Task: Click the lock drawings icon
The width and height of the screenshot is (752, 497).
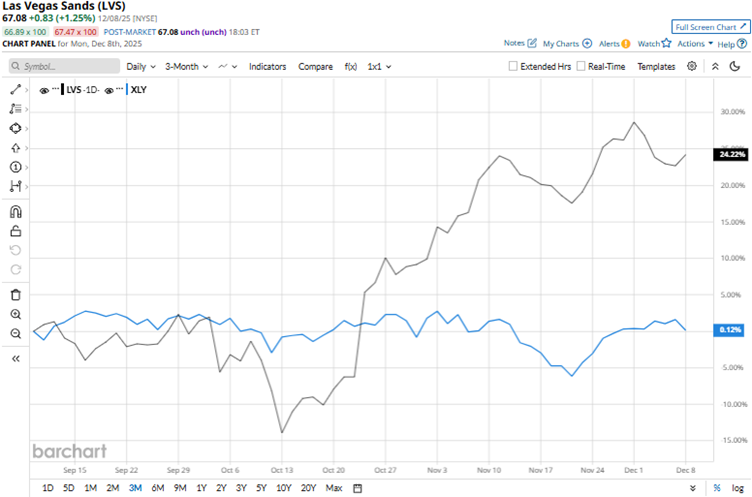Action: pyautogui.click(x=15, y=231)
